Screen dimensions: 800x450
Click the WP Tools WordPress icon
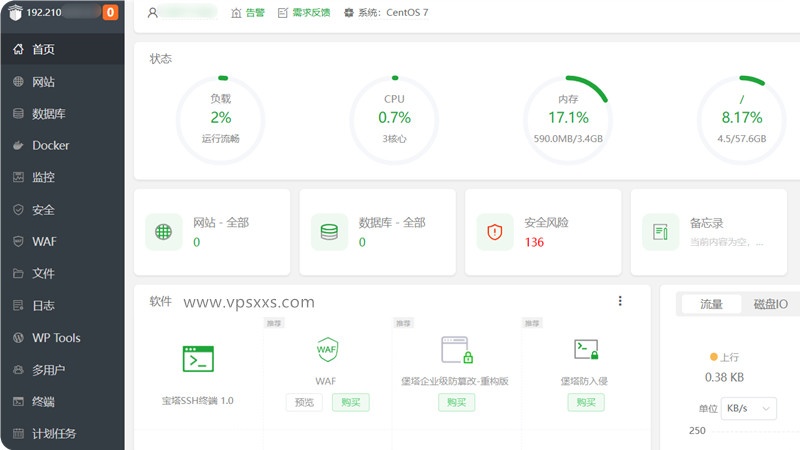click(18, 338)
